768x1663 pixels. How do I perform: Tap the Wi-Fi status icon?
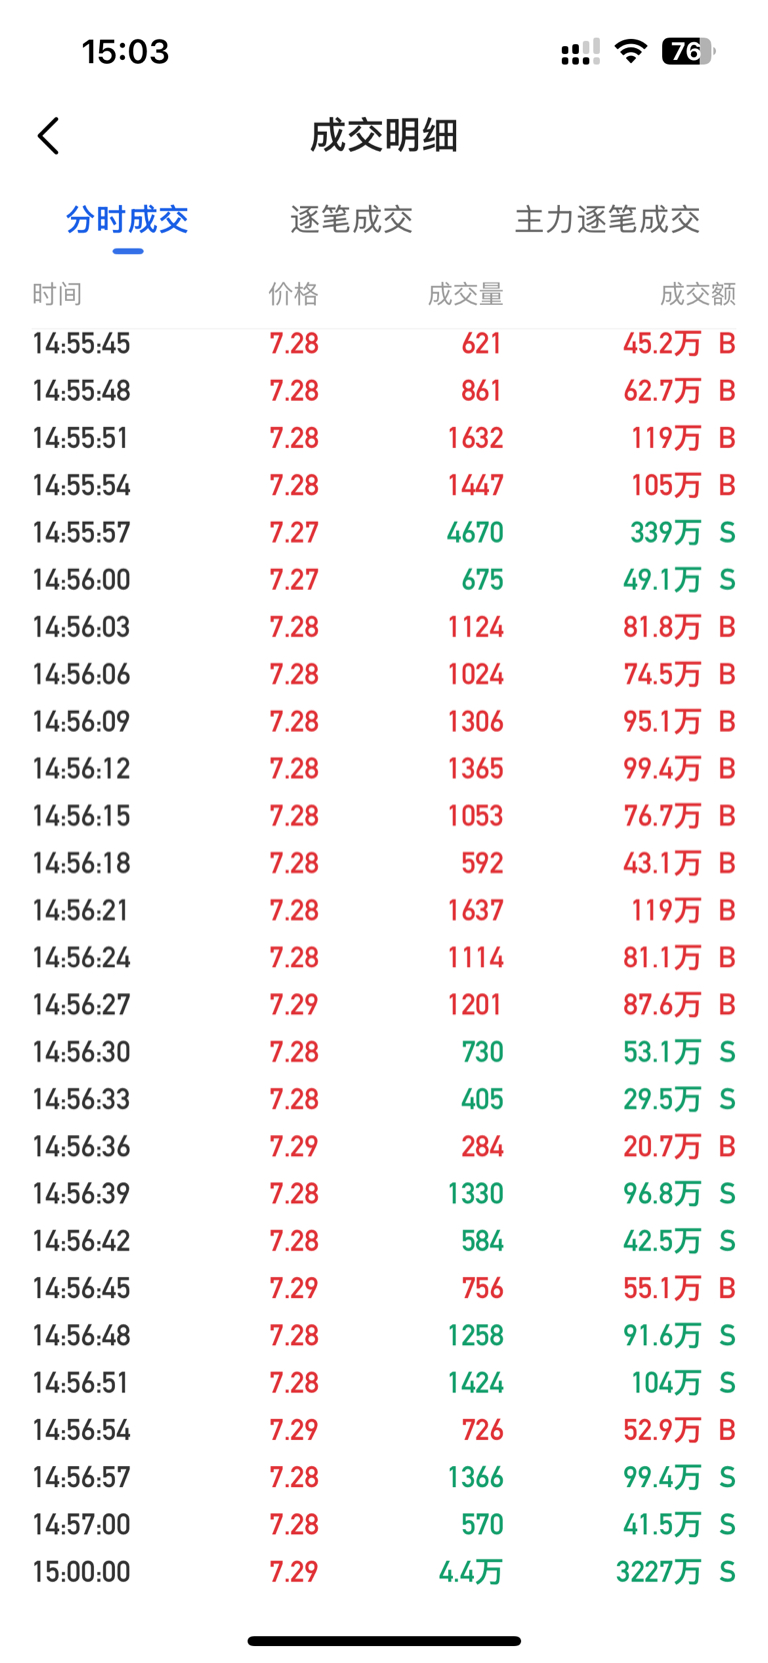[630, 51]
